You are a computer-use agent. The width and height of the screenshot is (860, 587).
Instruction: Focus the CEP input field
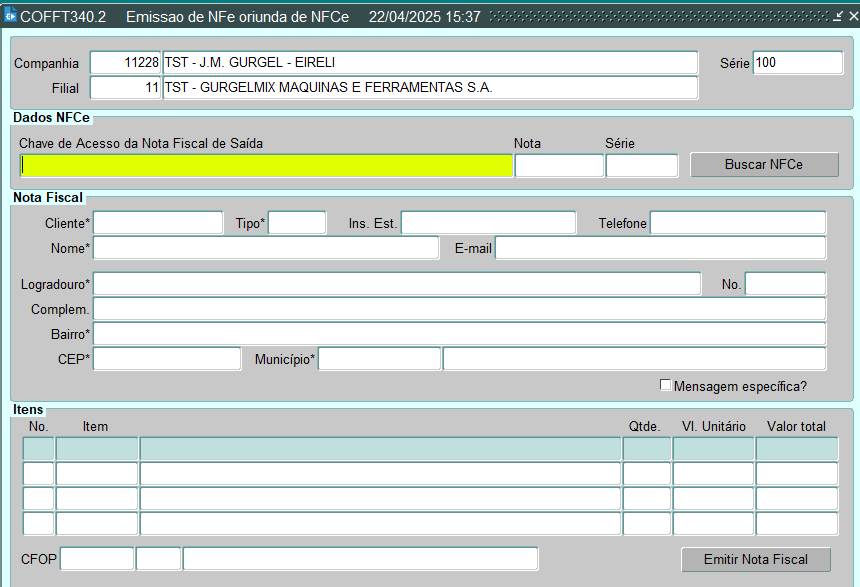[167, 359]
